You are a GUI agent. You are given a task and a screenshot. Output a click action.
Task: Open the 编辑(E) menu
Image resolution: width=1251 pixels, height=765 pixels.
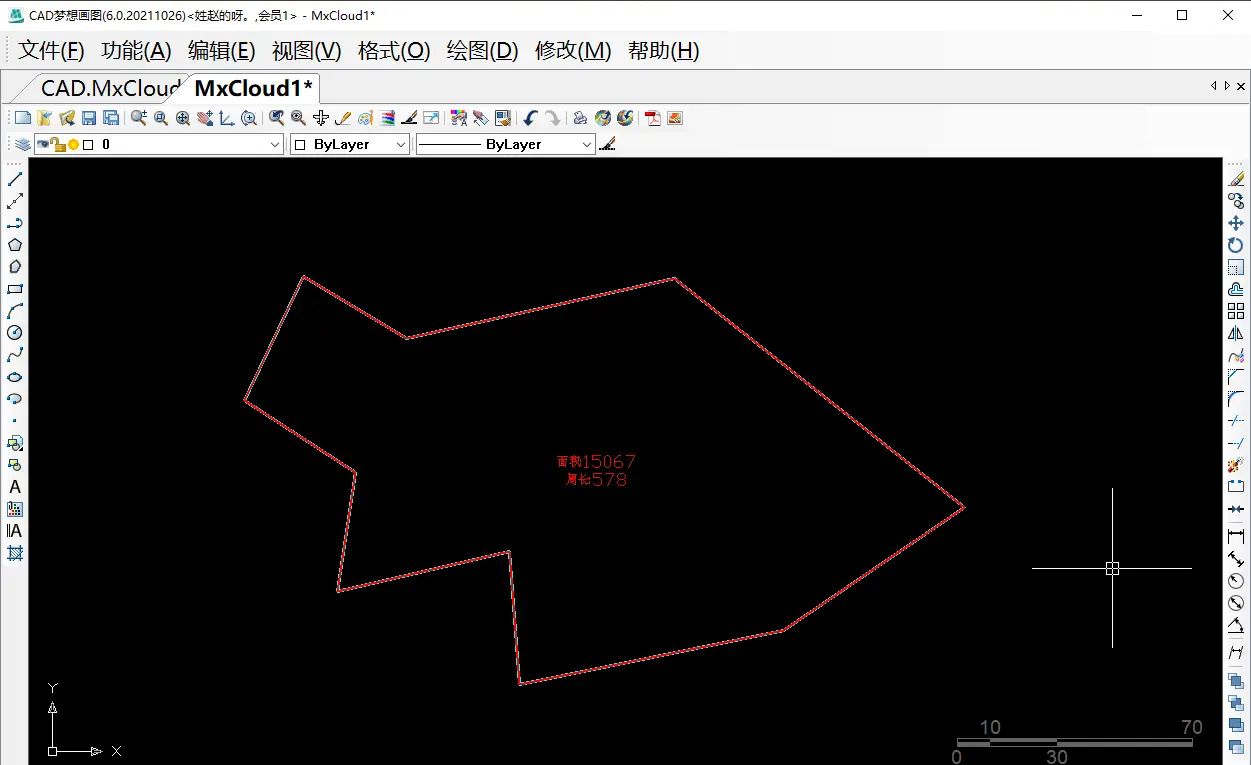point(222,51)
